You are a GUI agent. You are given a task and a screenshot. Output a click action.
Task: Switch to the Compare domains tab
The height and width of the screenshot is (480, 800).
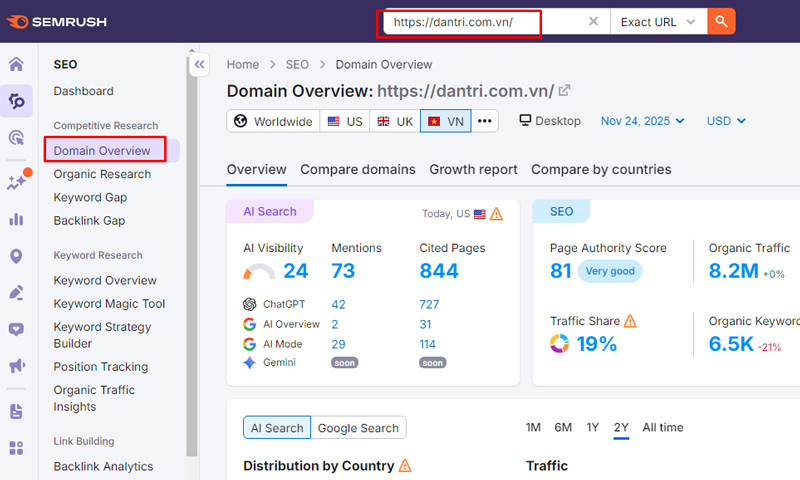coord(358,169)
